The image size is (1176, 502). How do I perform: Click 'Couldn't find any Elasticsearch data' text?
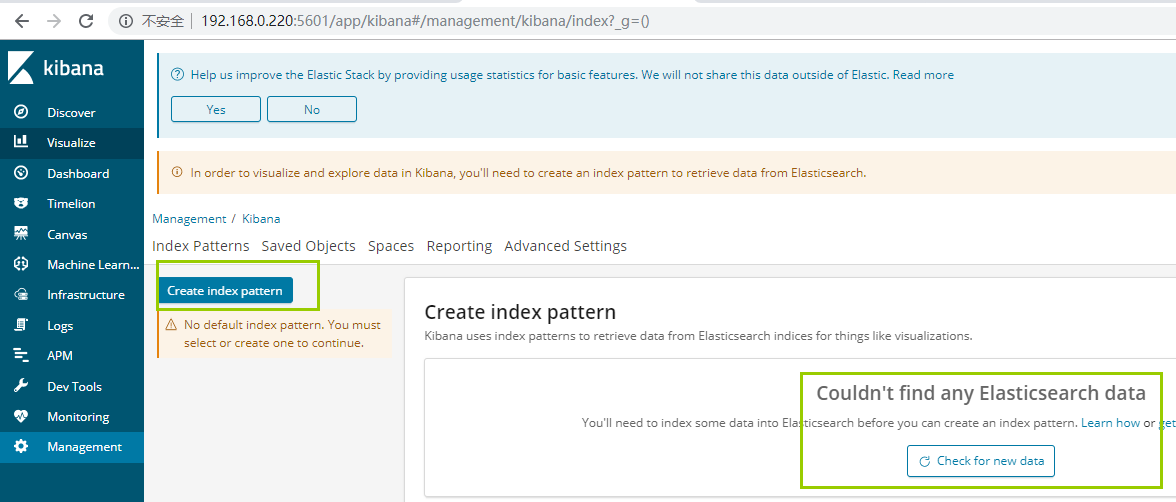tap(981, 392)
